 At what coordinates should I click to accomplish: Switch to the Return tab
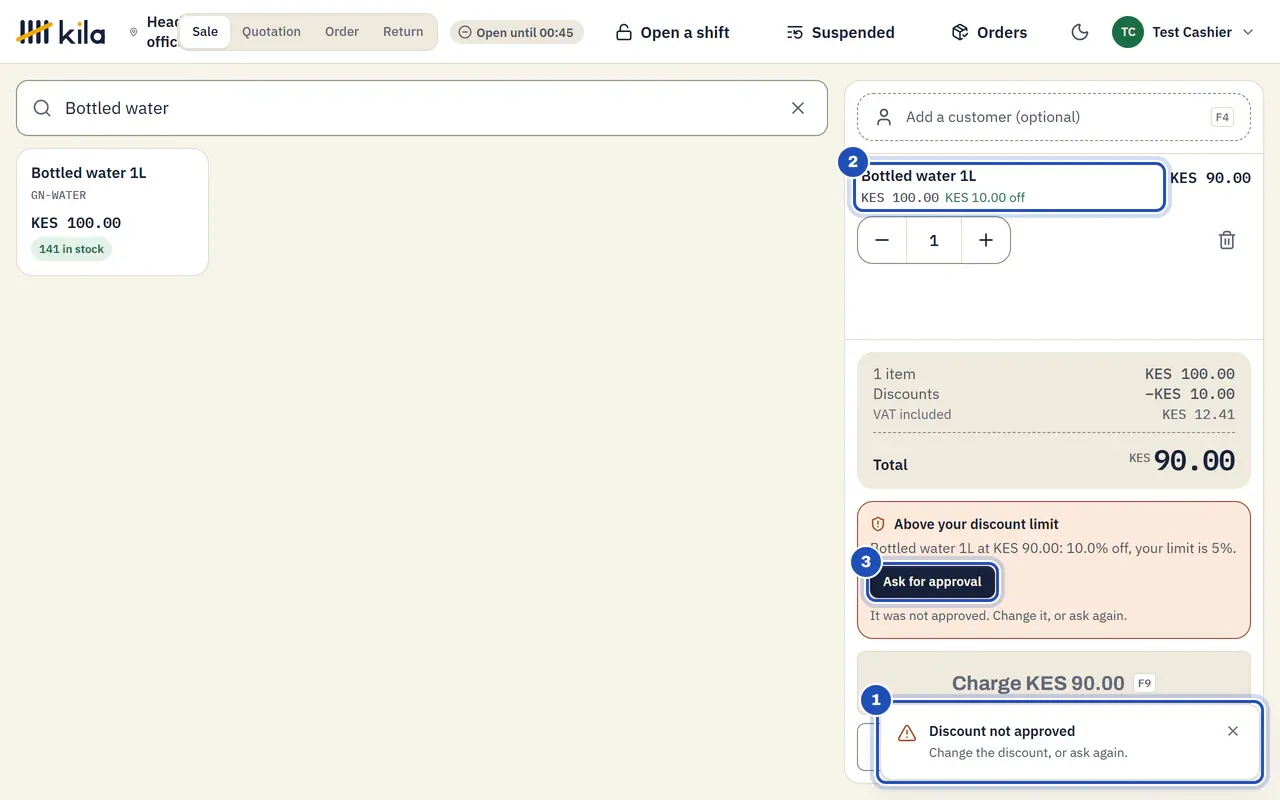403,32
